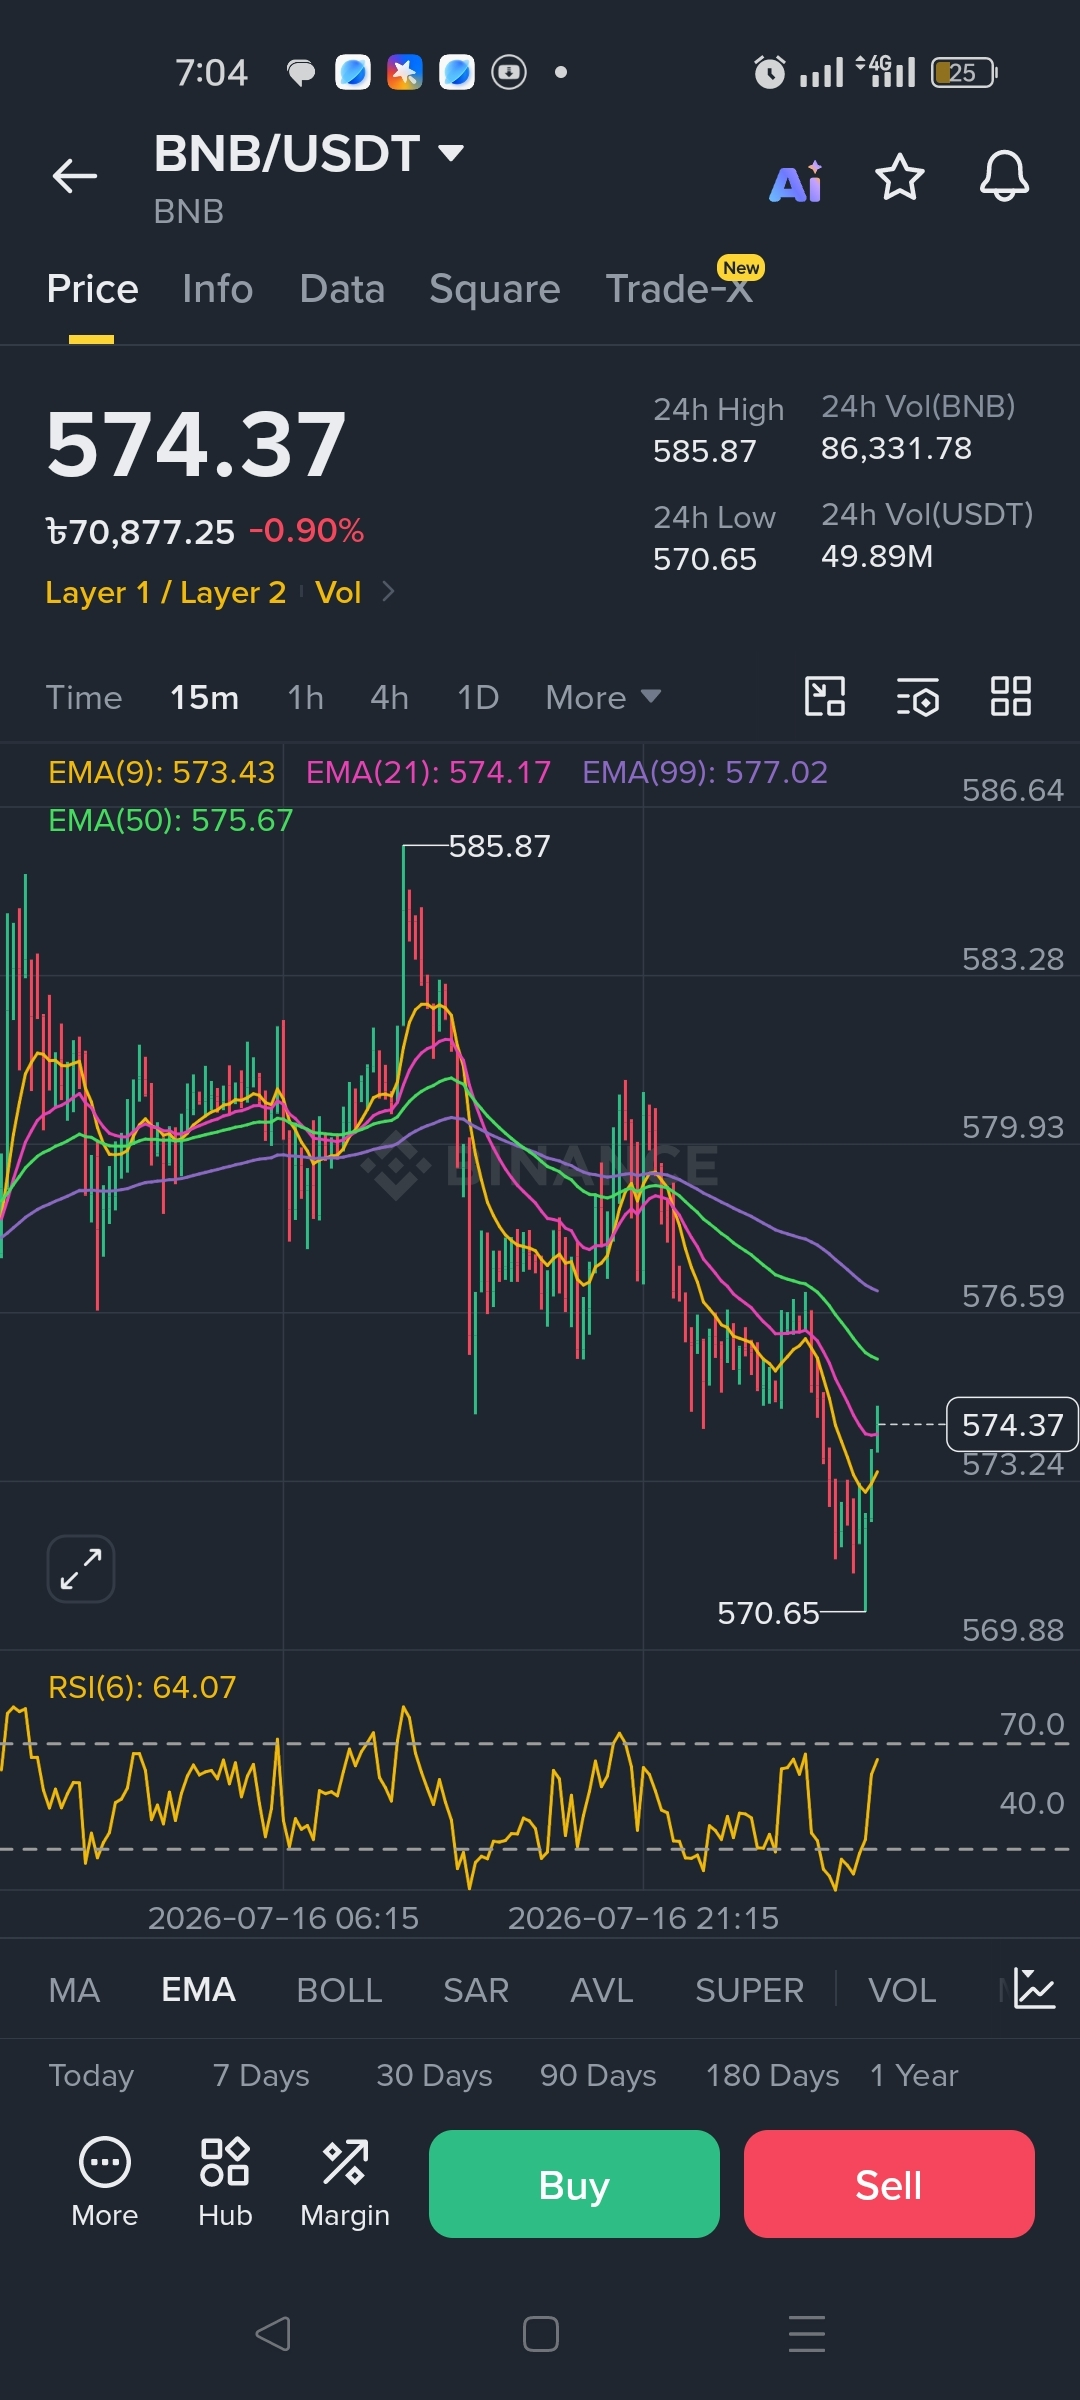Open the Layer 1 / Layer 2 link

(166, 593)
